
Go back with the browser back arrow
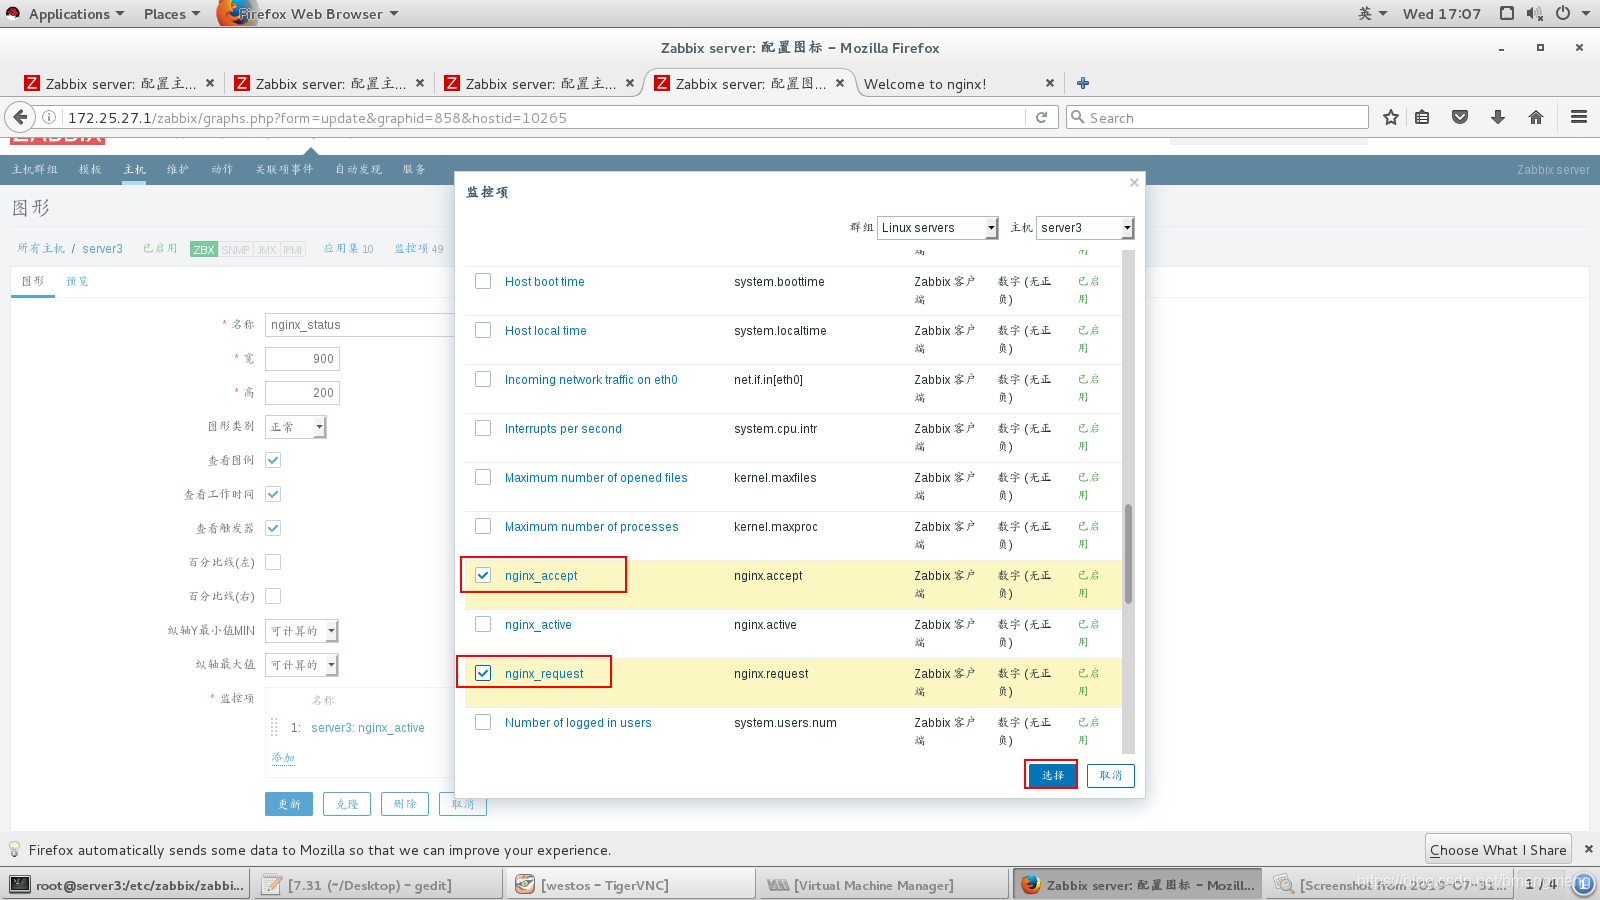20,117
